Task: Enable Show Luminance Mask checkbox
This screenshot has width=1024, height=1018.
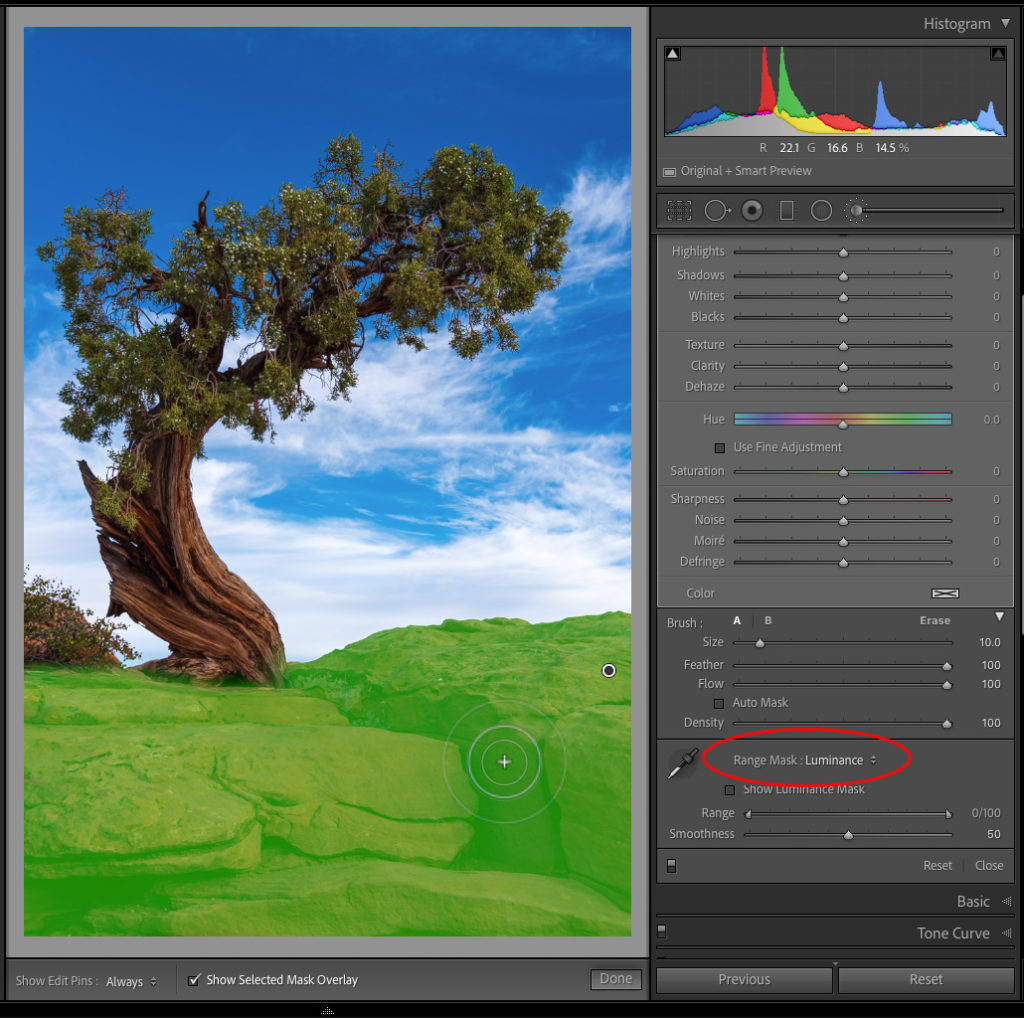Action: tap(729, 790)
